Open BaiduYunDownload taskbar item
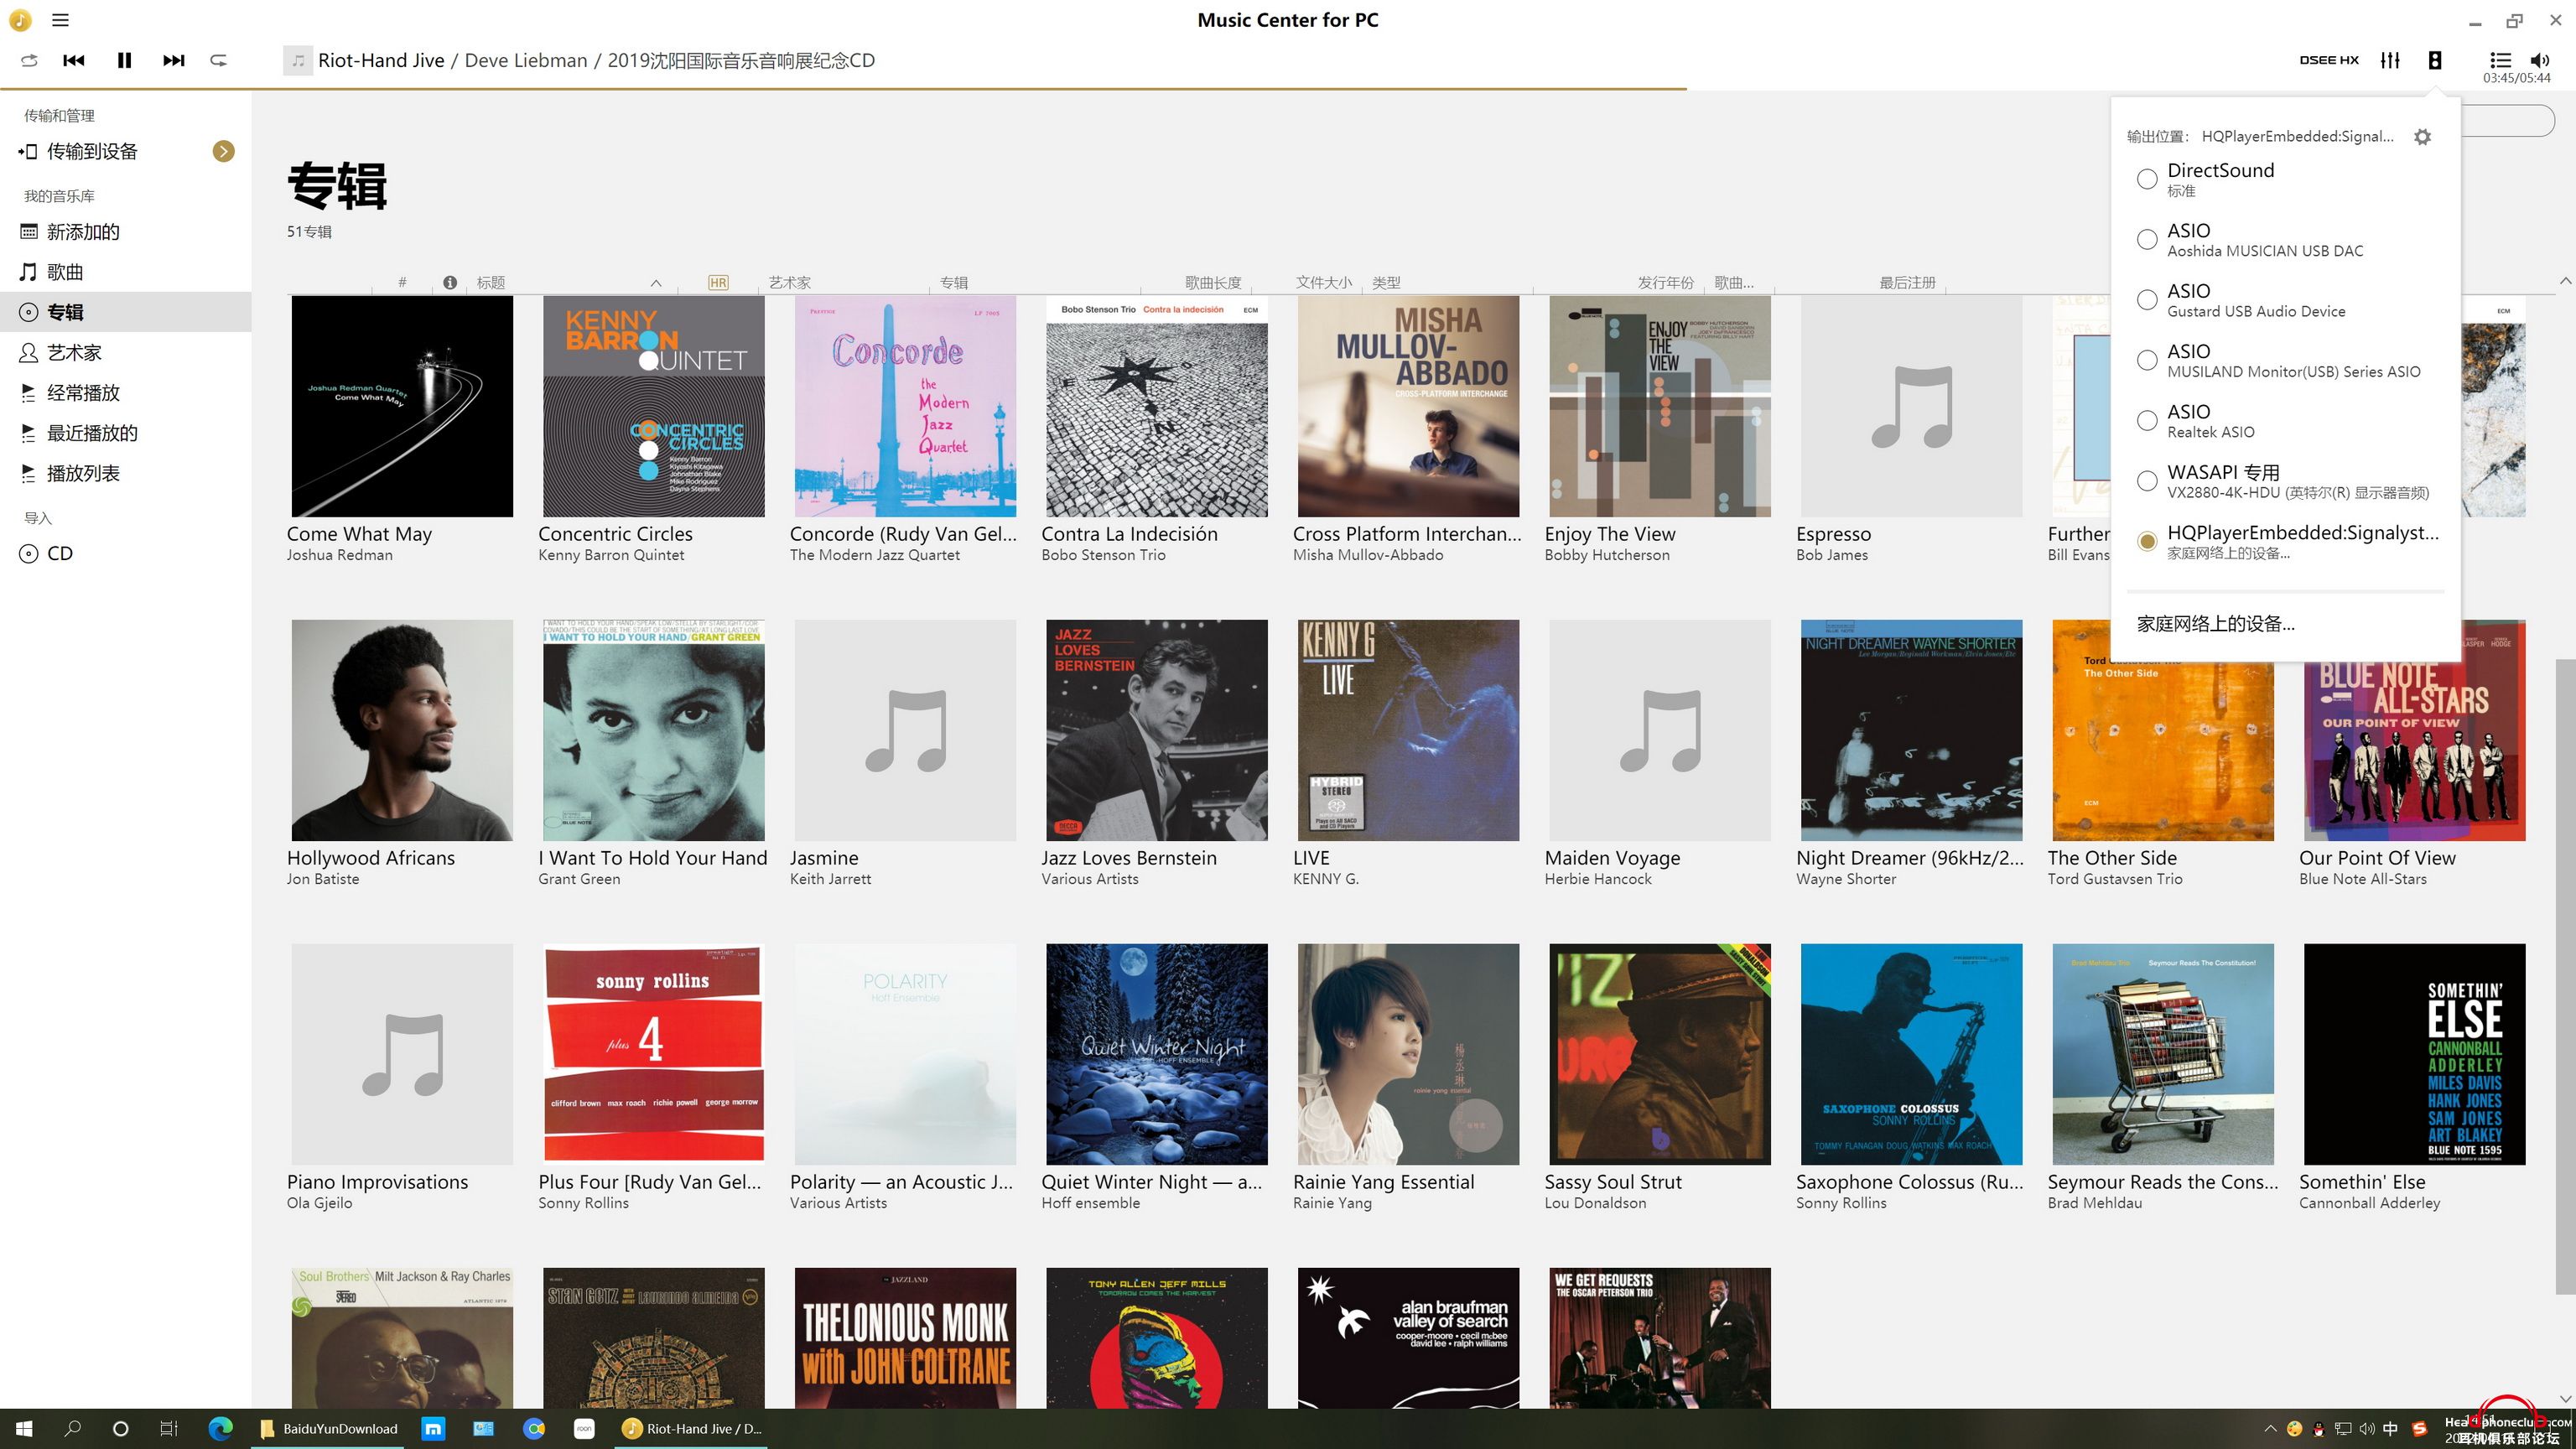 coord(329,1429)
